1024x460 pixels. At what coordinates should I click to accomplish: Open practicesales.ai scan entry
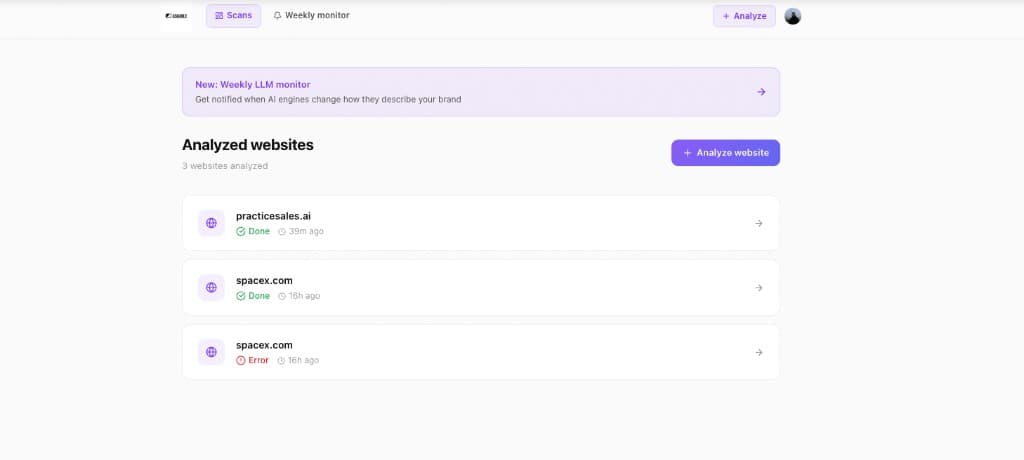pos(481,223)
